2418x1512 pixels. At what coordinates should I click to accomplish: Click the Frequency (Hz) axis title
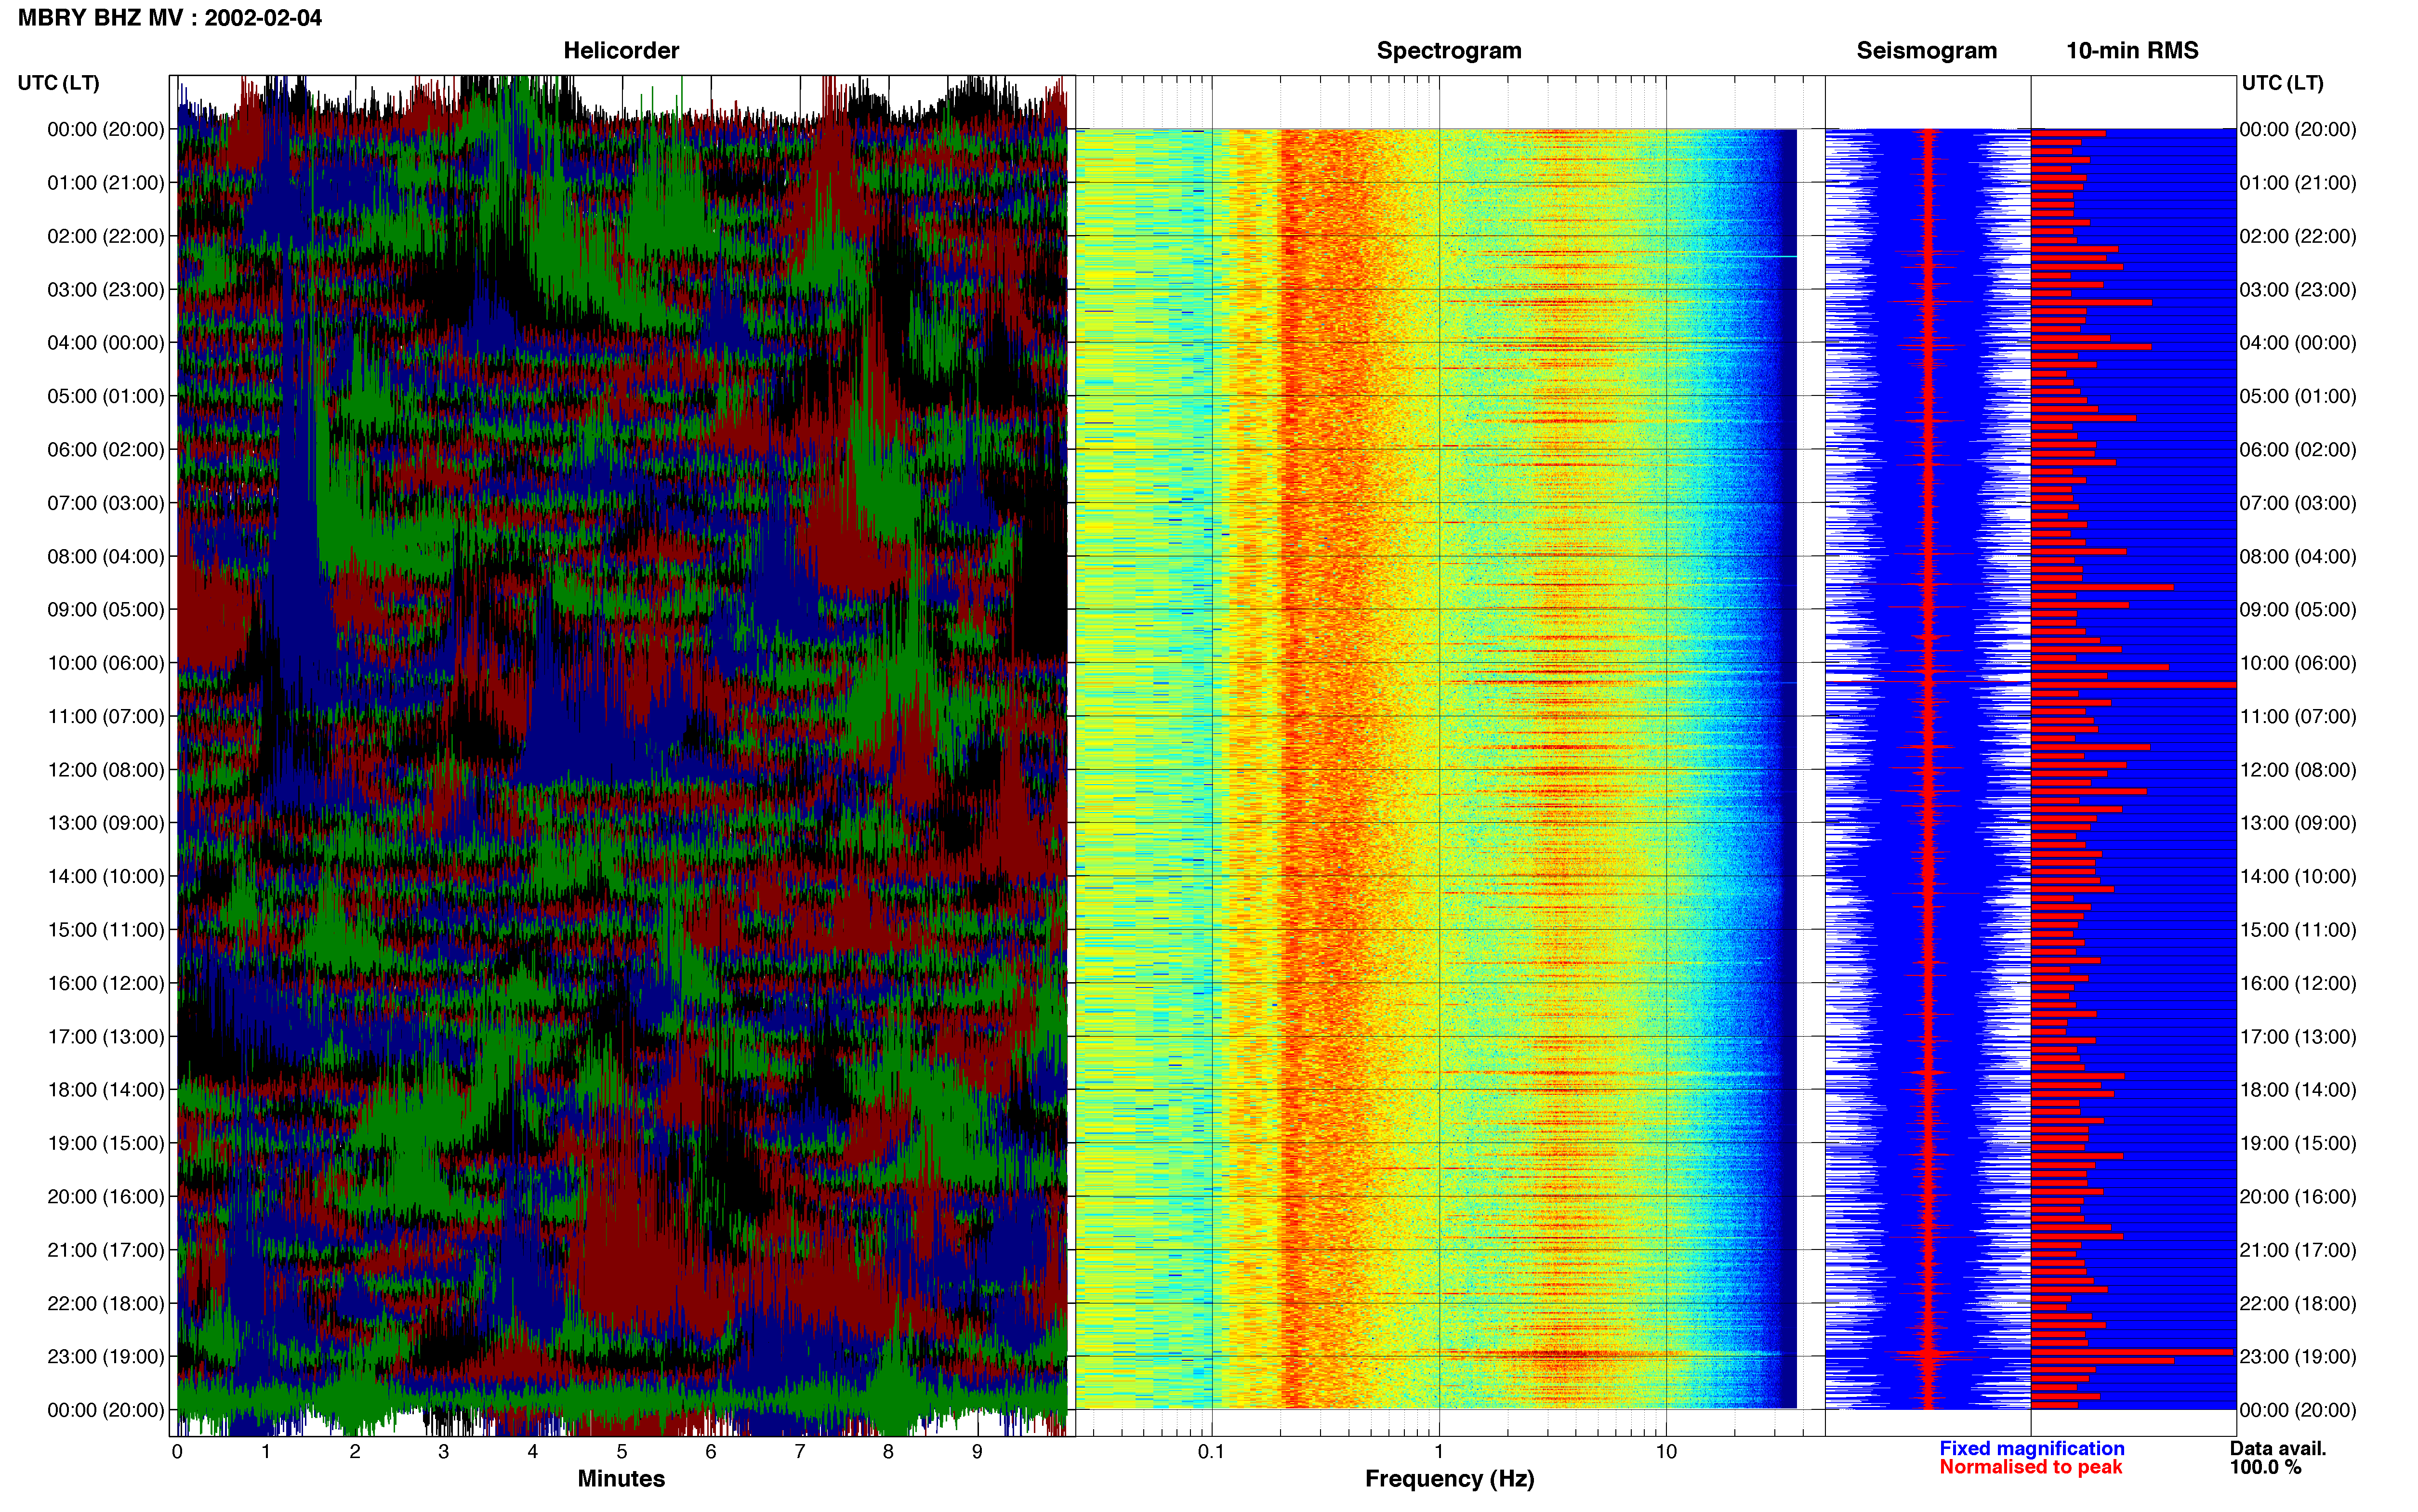click(x=1449, y=1478)
